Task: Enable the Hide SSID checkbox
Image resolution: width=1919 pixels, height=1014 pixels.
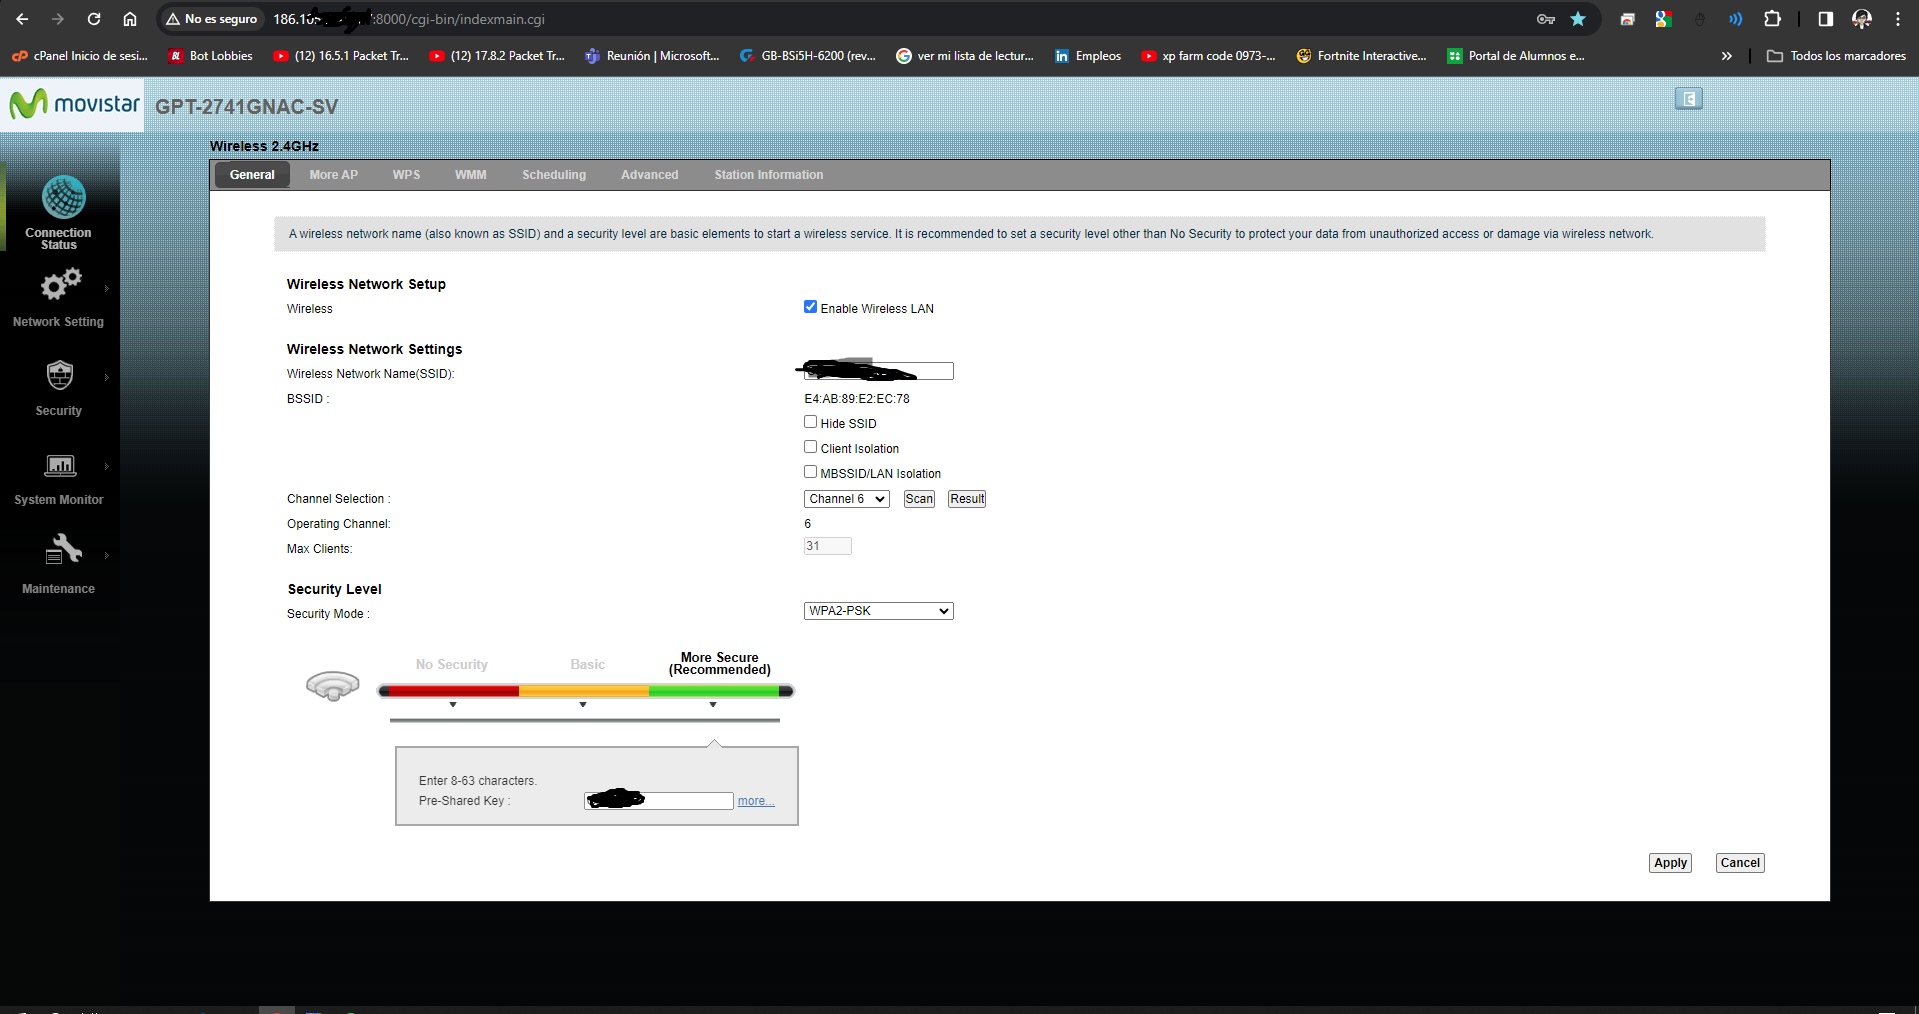Action: coord(810,422)
